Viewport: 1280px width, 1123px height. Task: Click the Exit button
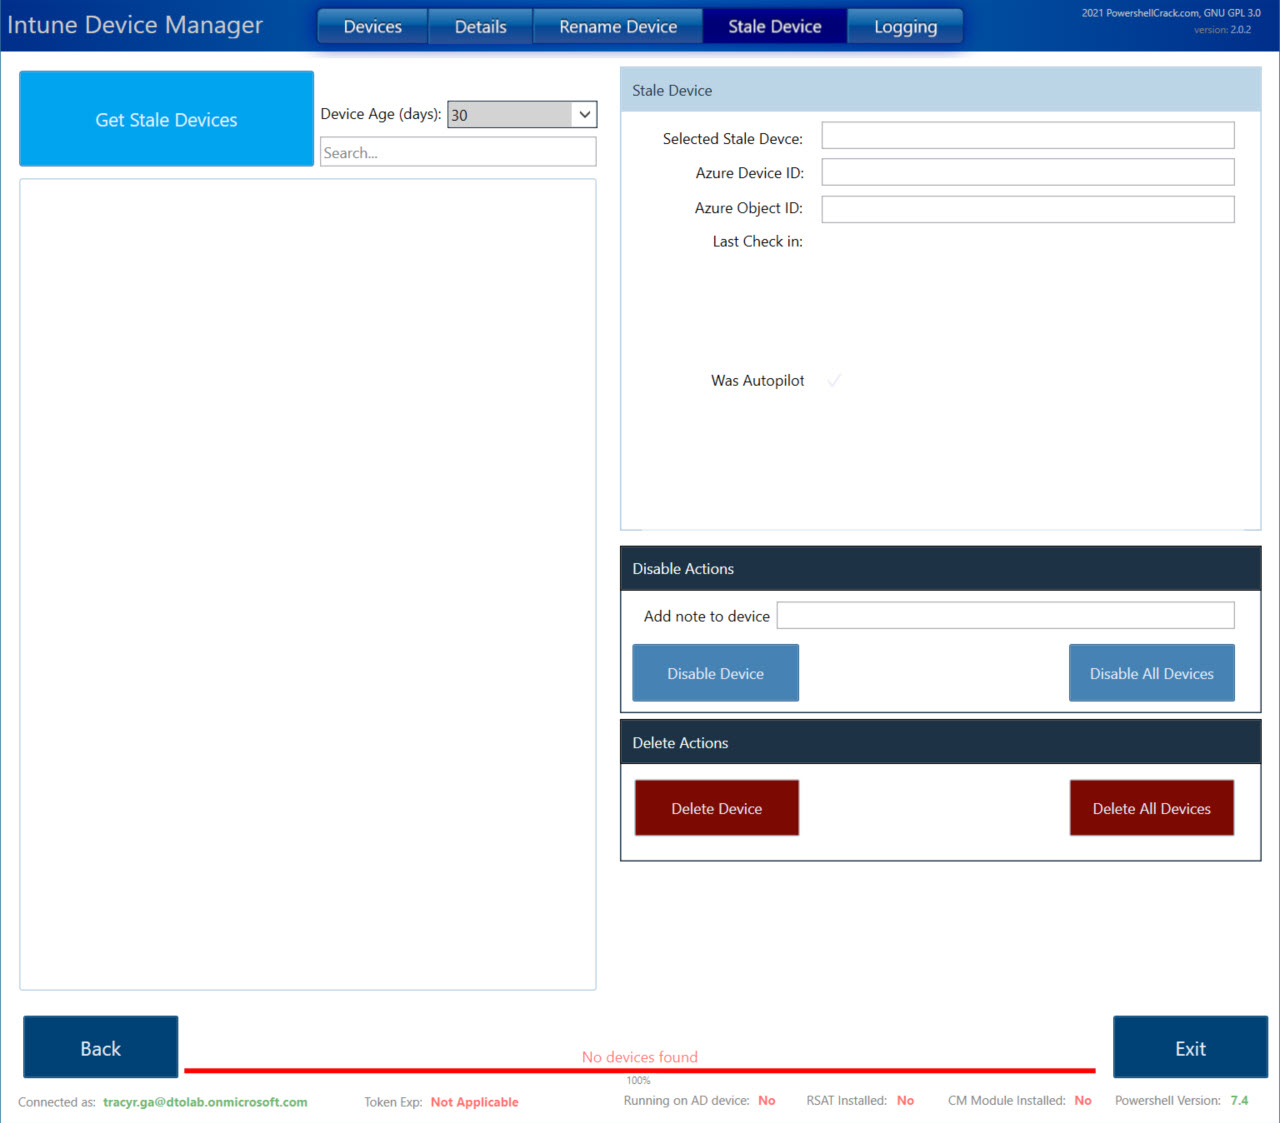pyautogui.click(x=1190, y=1047)
